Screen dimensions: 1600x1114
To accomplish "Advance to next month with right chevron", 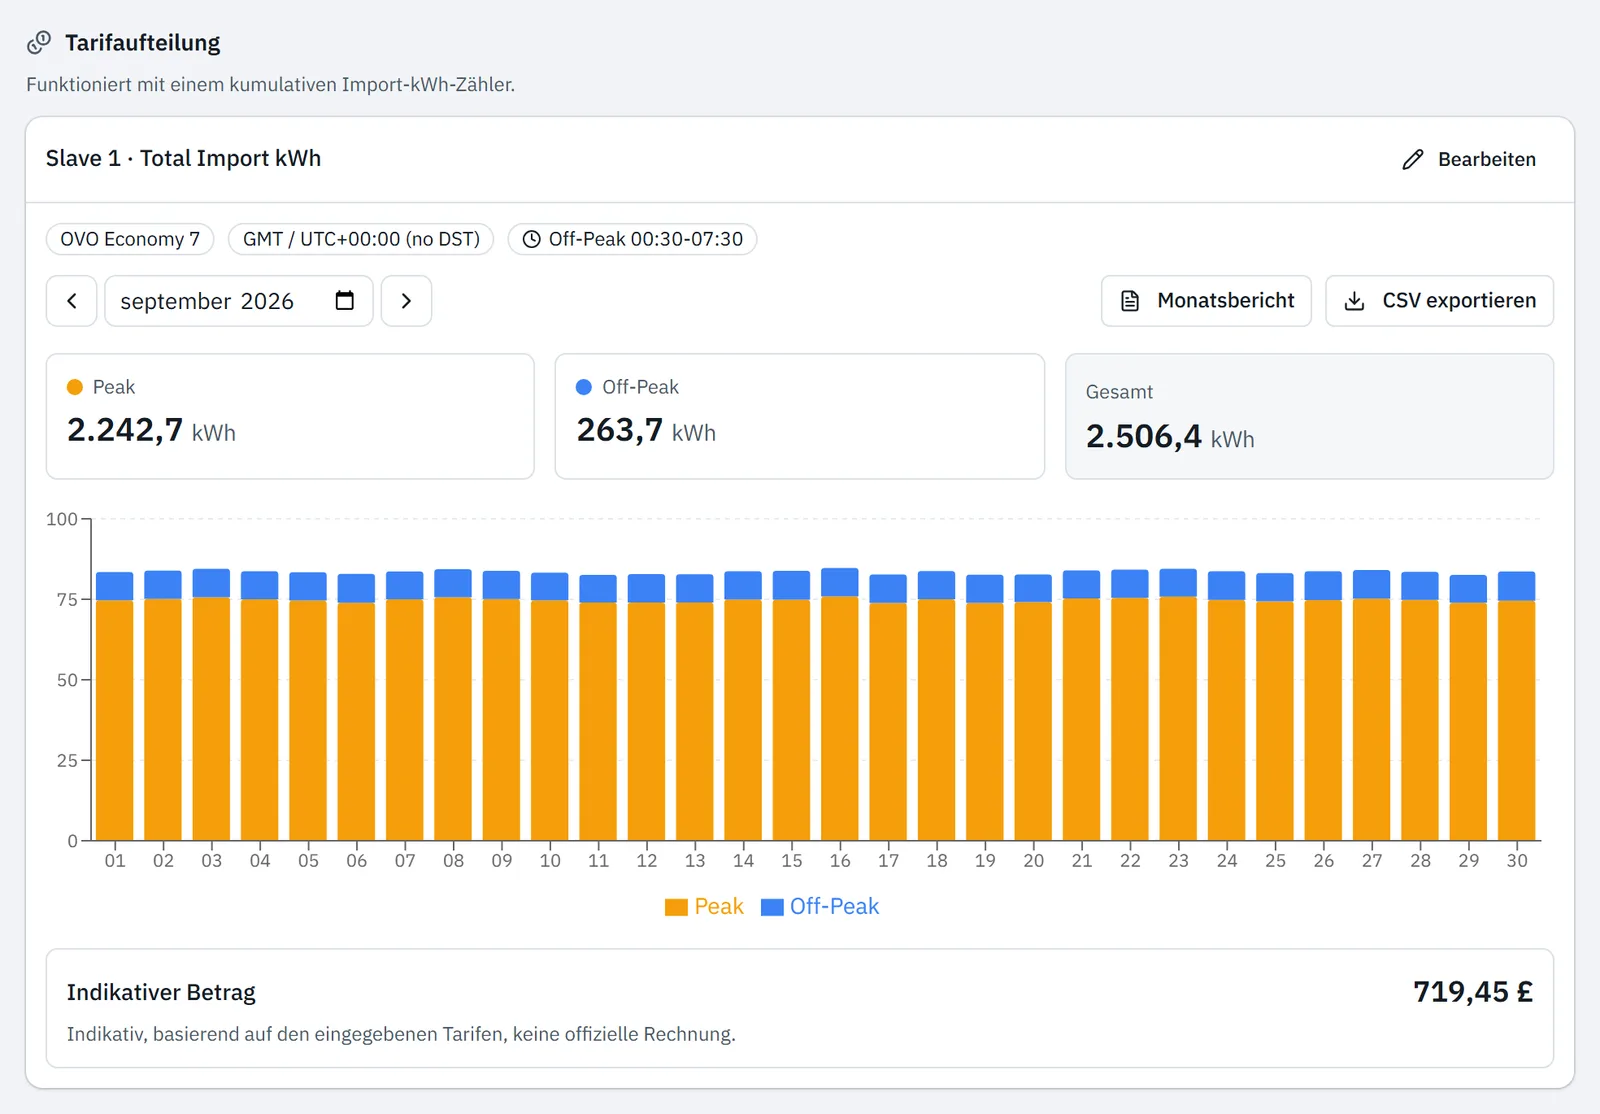I will click(406, 301).
